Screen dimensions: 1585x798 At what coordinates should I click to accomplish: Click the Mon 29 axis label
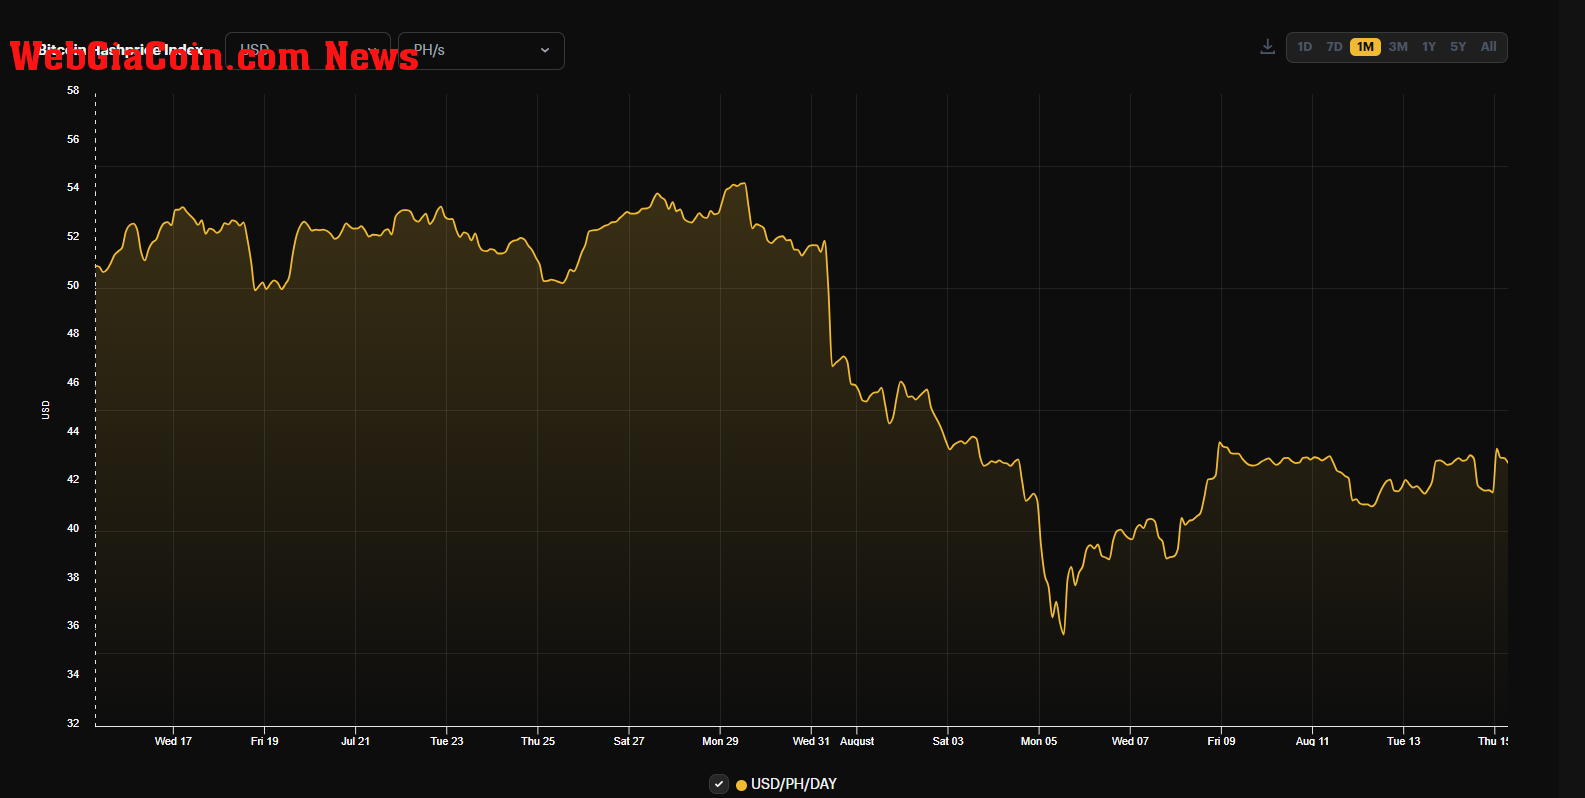coord(720,741)
